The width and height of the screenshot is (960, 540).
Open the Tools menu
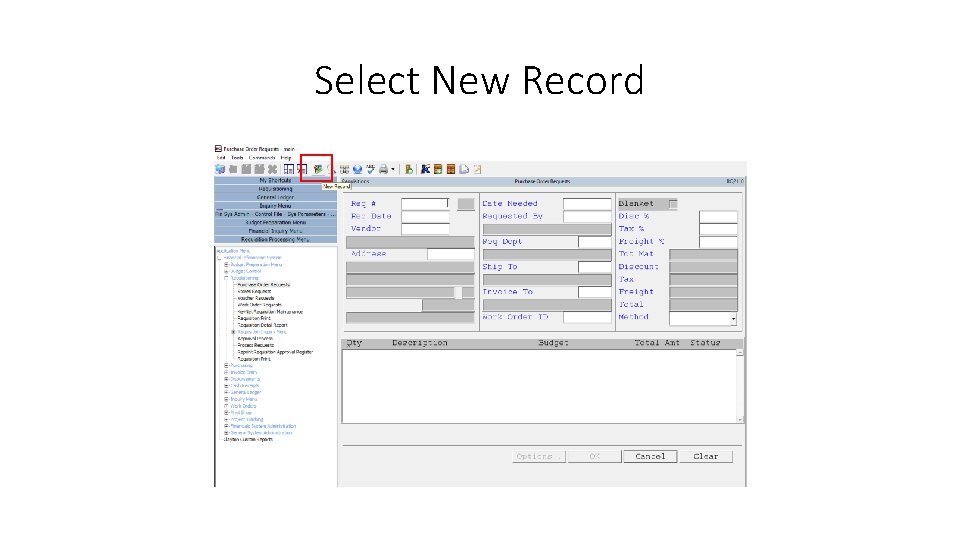click(x=237, y=157)
